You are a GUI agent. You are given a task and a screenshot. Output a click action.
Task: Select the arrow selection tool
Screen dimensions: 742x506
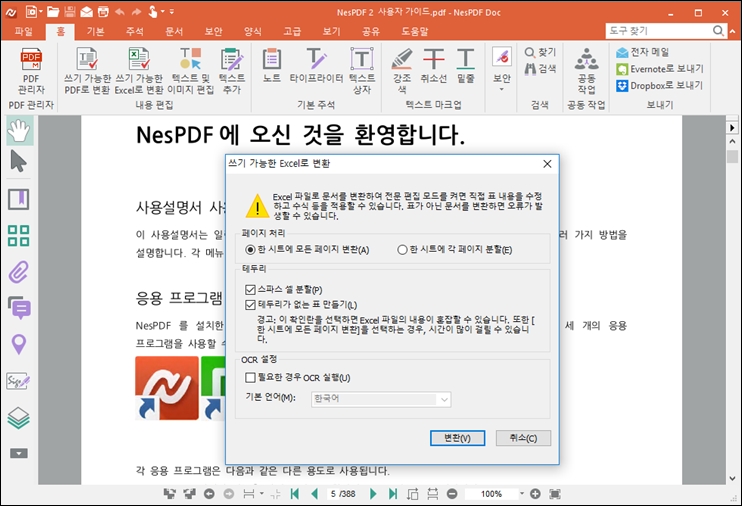[x=19, y=161]
